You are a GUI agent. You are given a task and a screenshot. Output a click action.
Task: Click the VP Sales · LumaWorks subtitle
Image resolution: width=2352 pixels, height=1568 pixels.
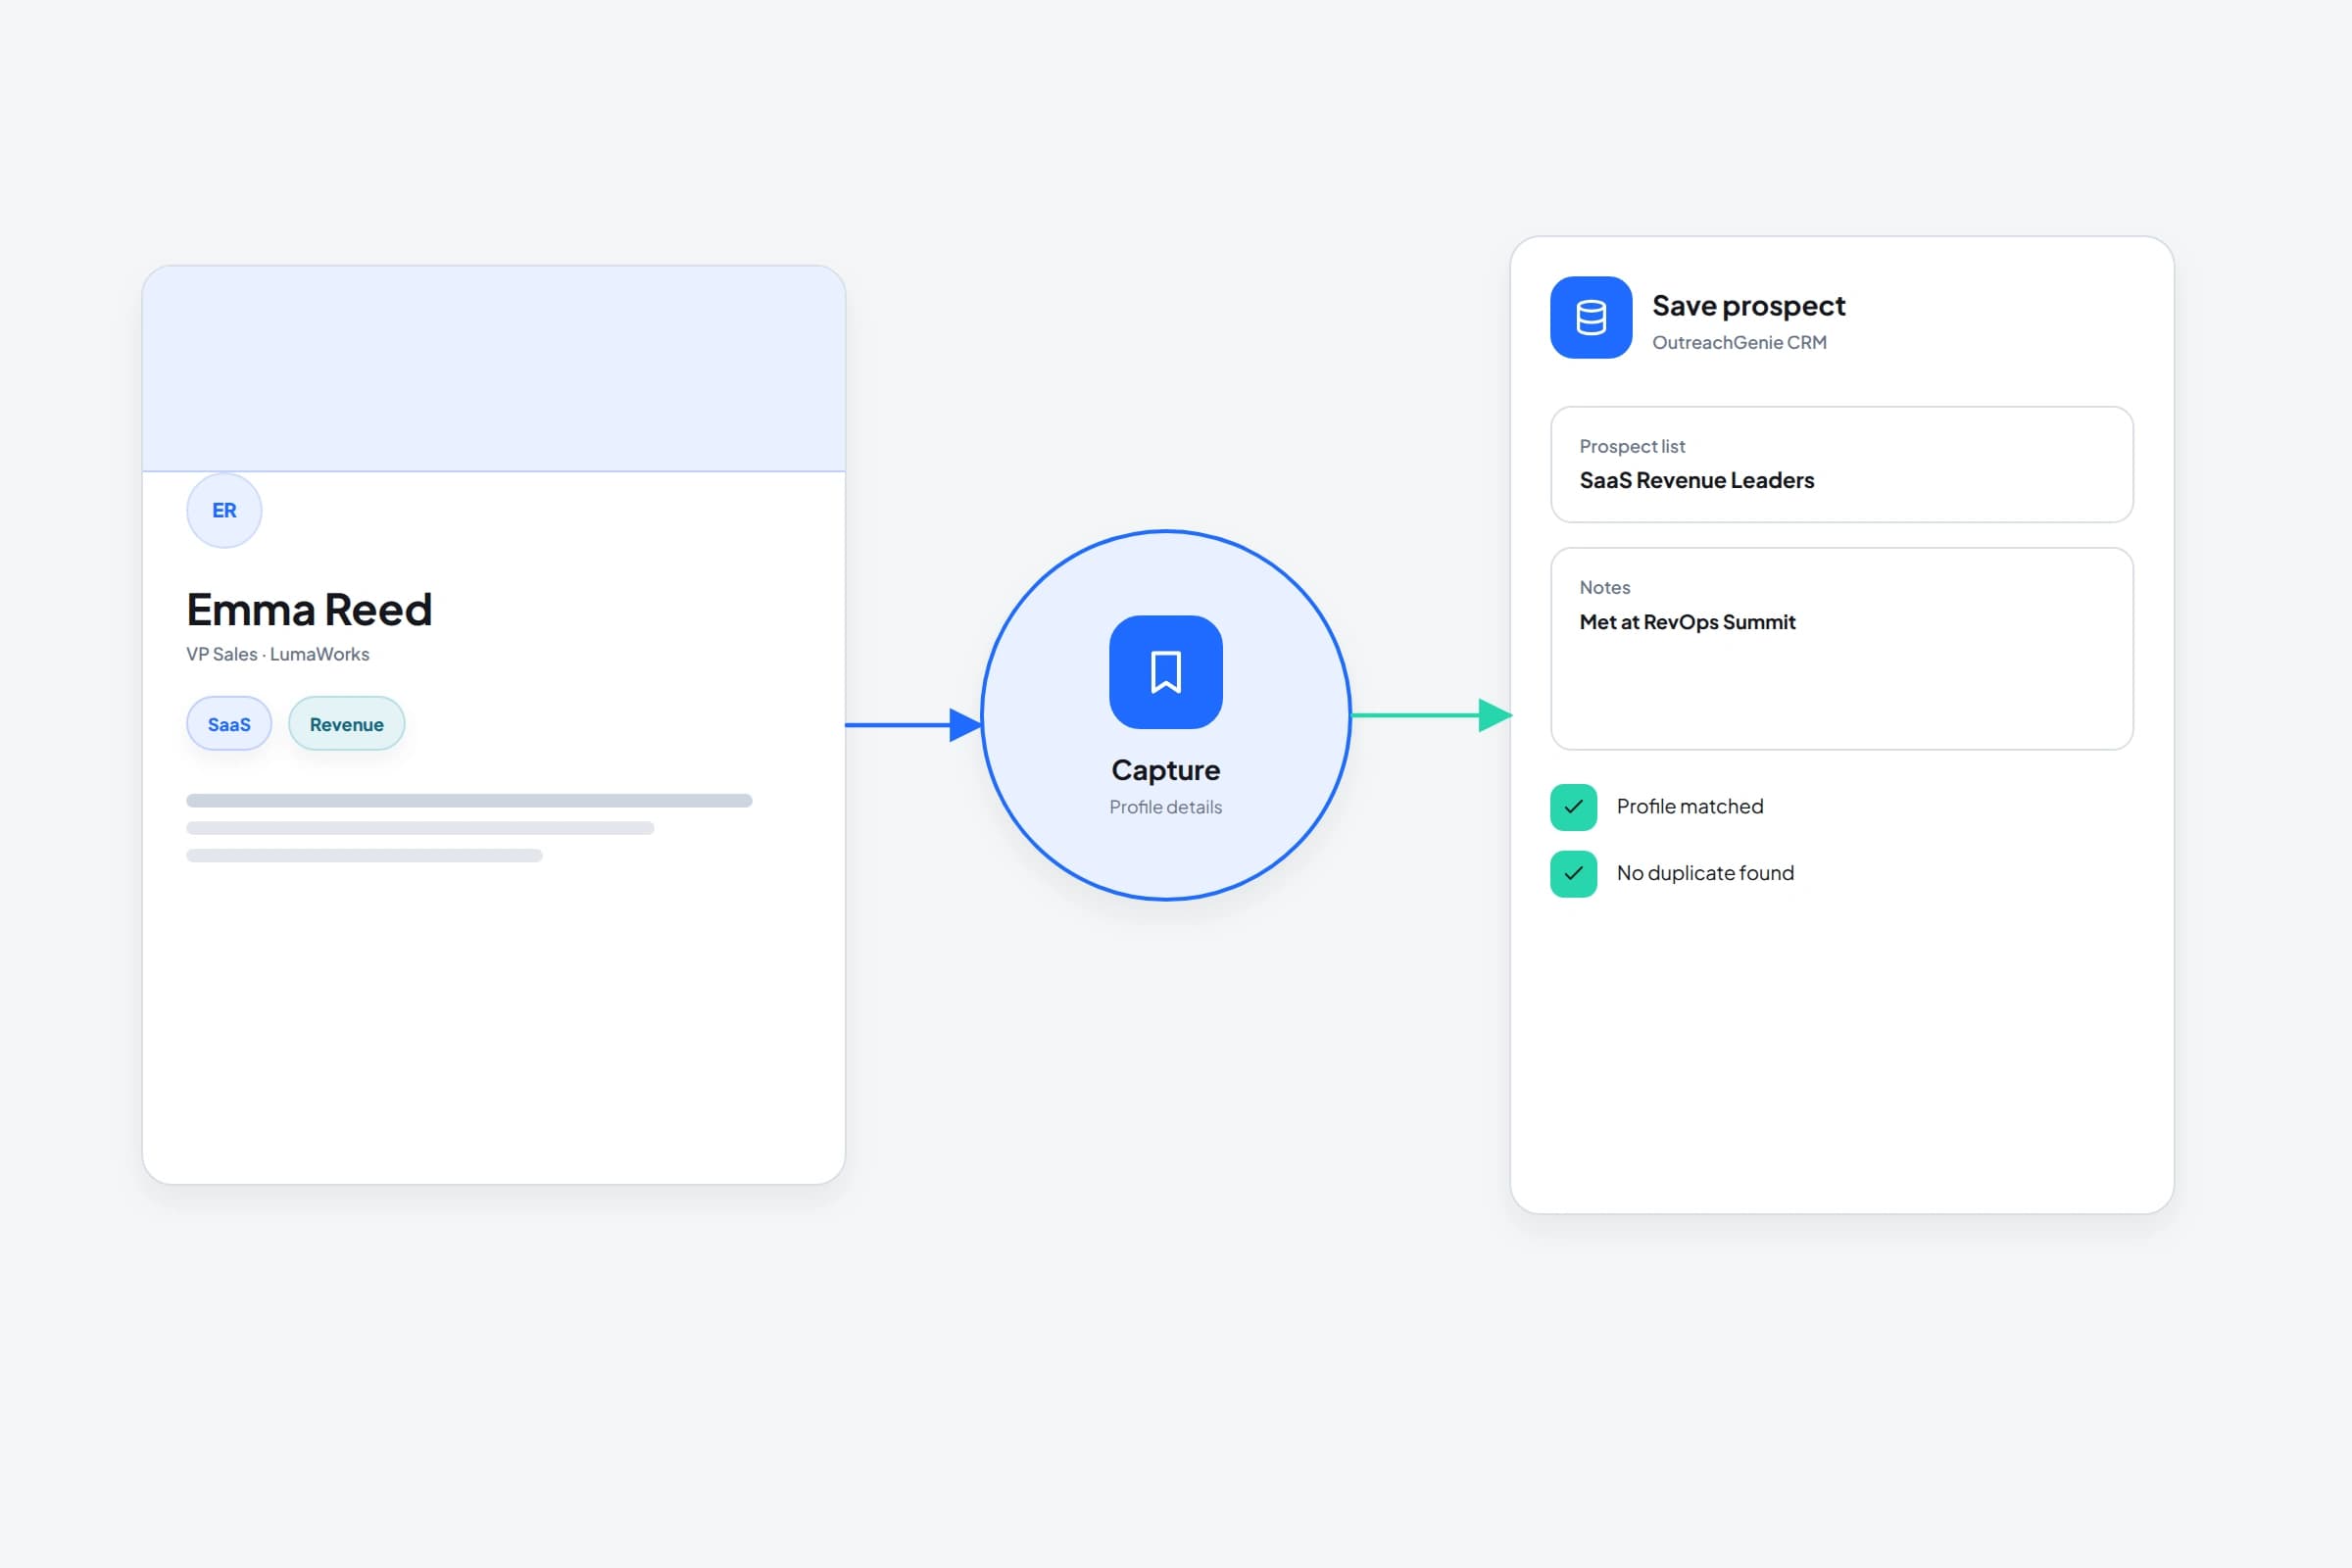point(278,654)
